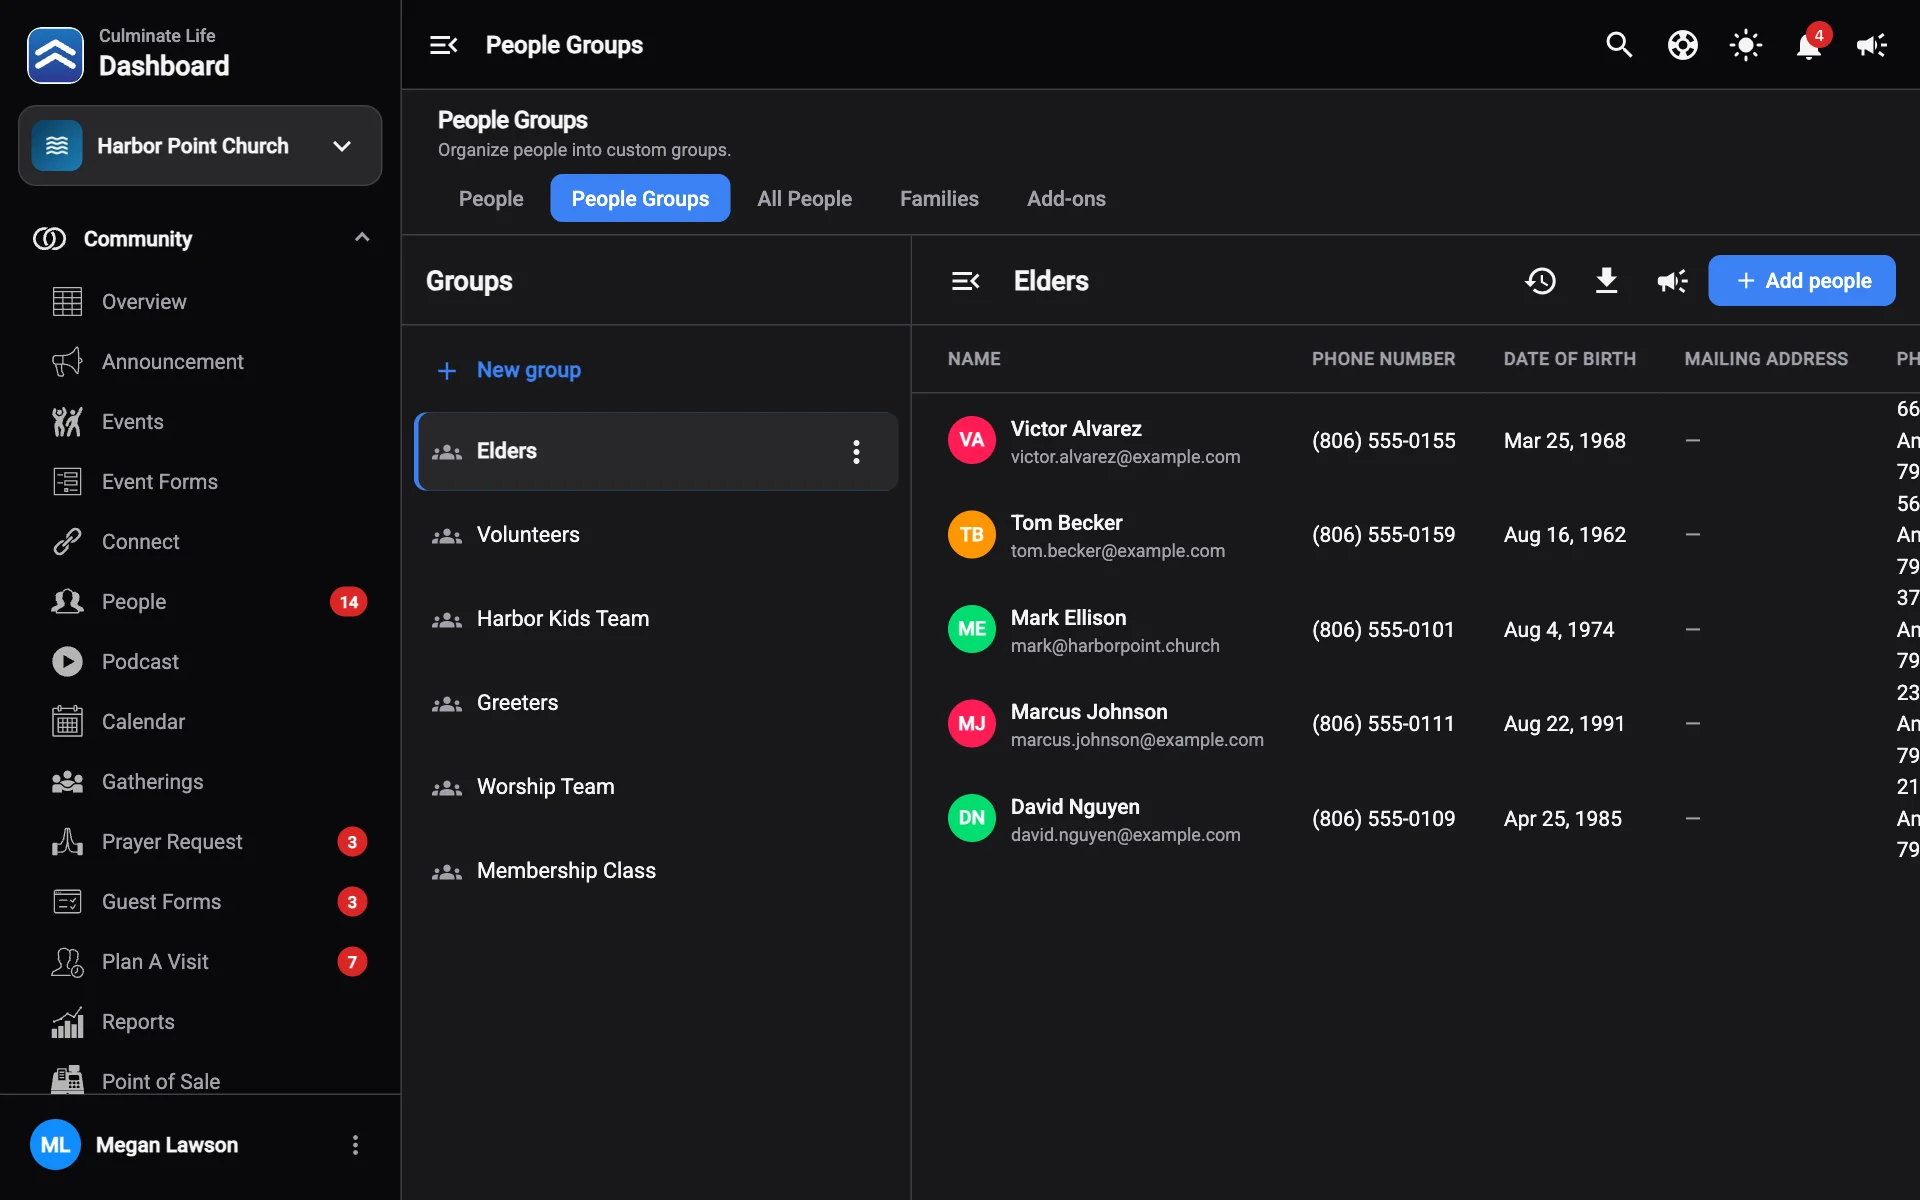Viewport: 1920px width, 1200px height.
Task: Open Megan Lawson user menu dots
Action: (355, 1145)
